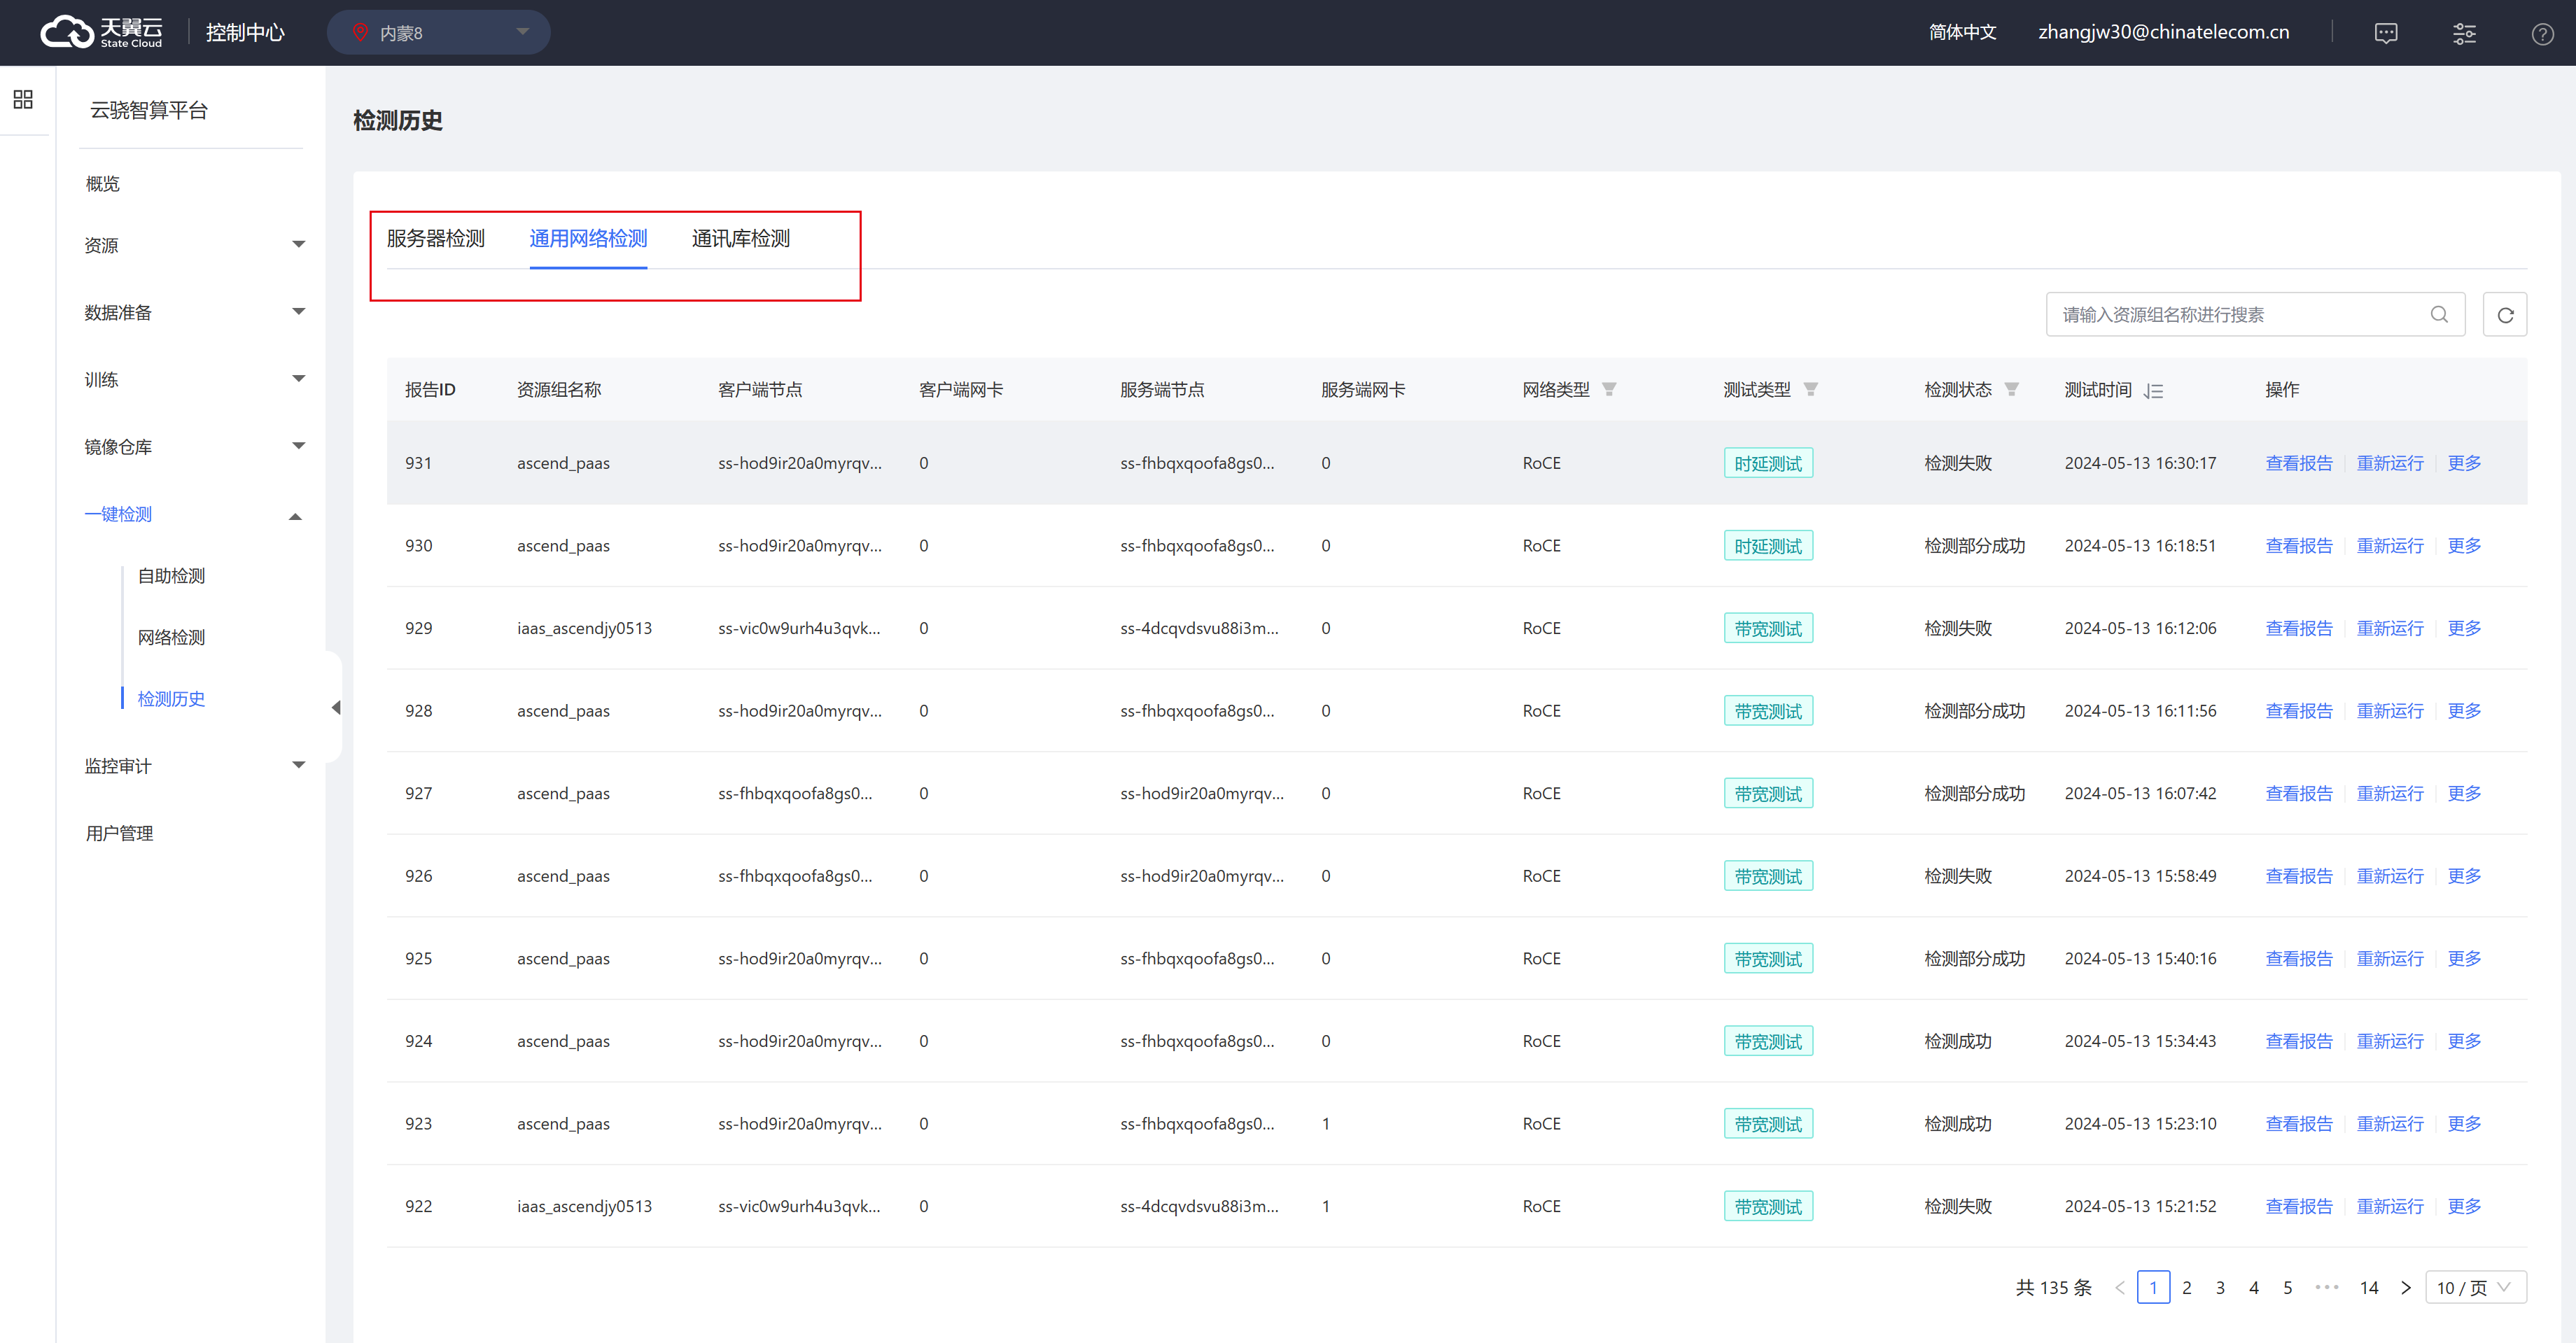
Task: Select current page 1 in pagination
Action: (2153, 1287)
